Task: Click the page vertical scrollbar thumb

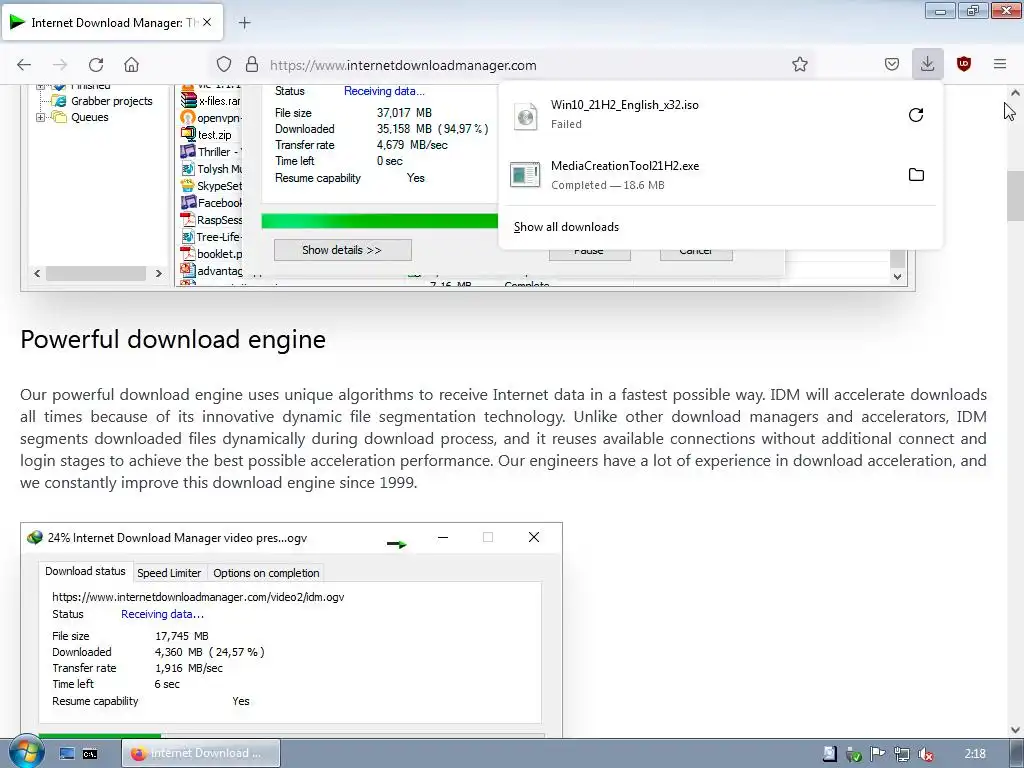Action: click(1015, 196)
